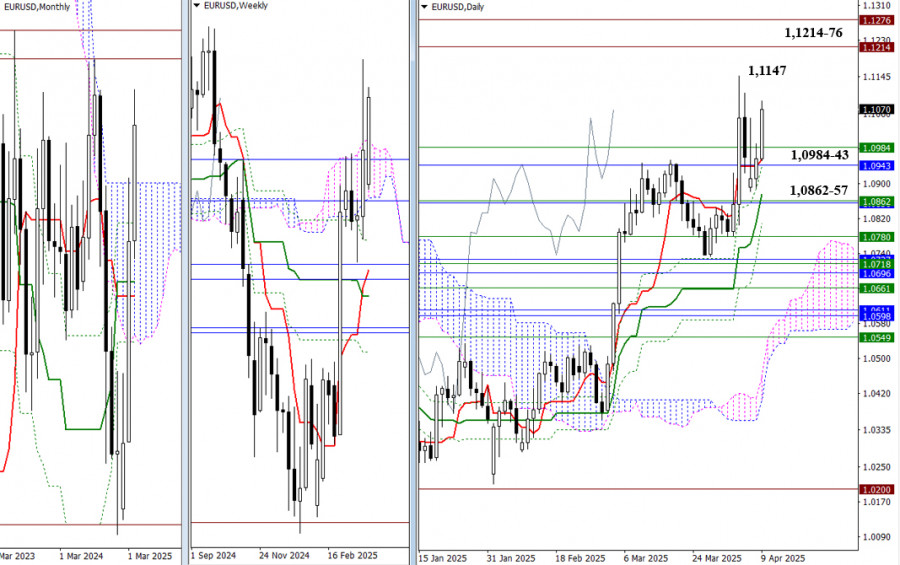
Task: Click the red 1.1276 price level label
Action: [876, 21]
